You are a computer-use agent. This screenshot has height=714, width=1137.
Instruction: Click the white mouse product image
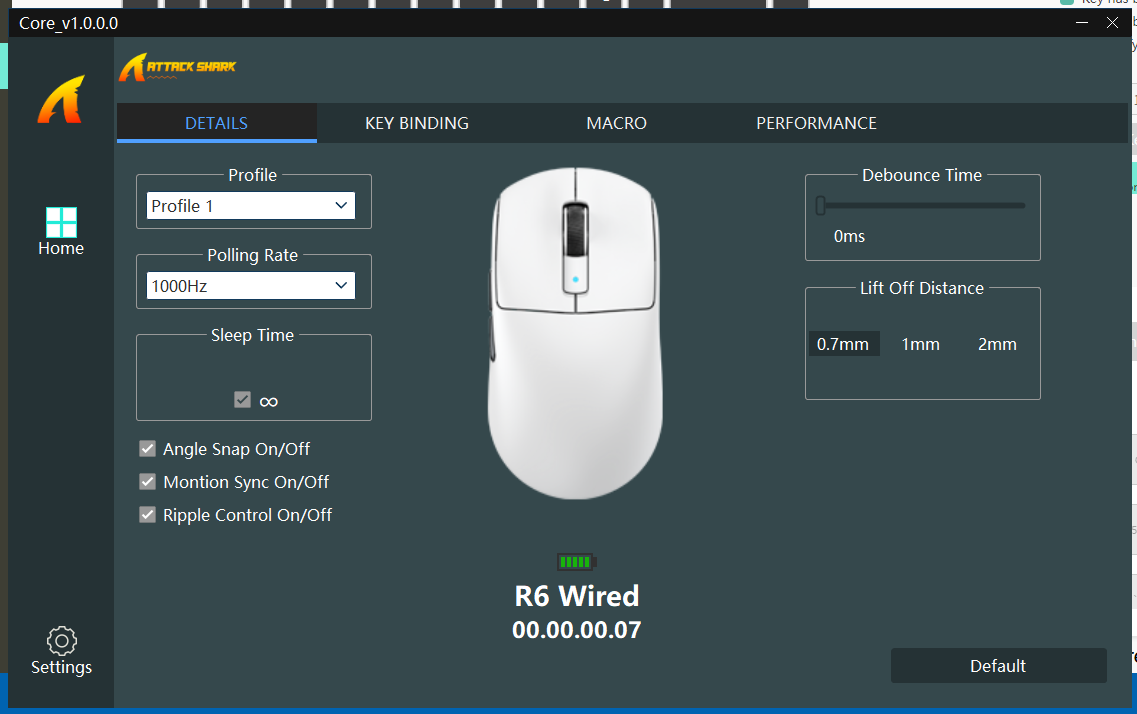(x=575, y=333)
